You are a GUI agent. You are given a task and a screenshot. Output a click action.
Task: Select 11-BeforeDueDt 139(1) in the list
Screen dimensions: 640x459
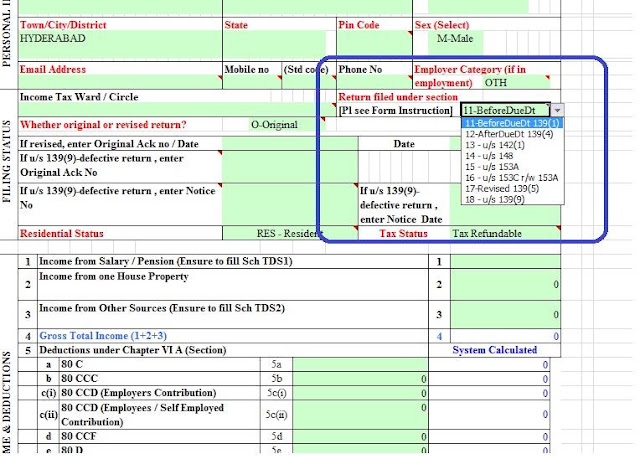coord(512,123)
